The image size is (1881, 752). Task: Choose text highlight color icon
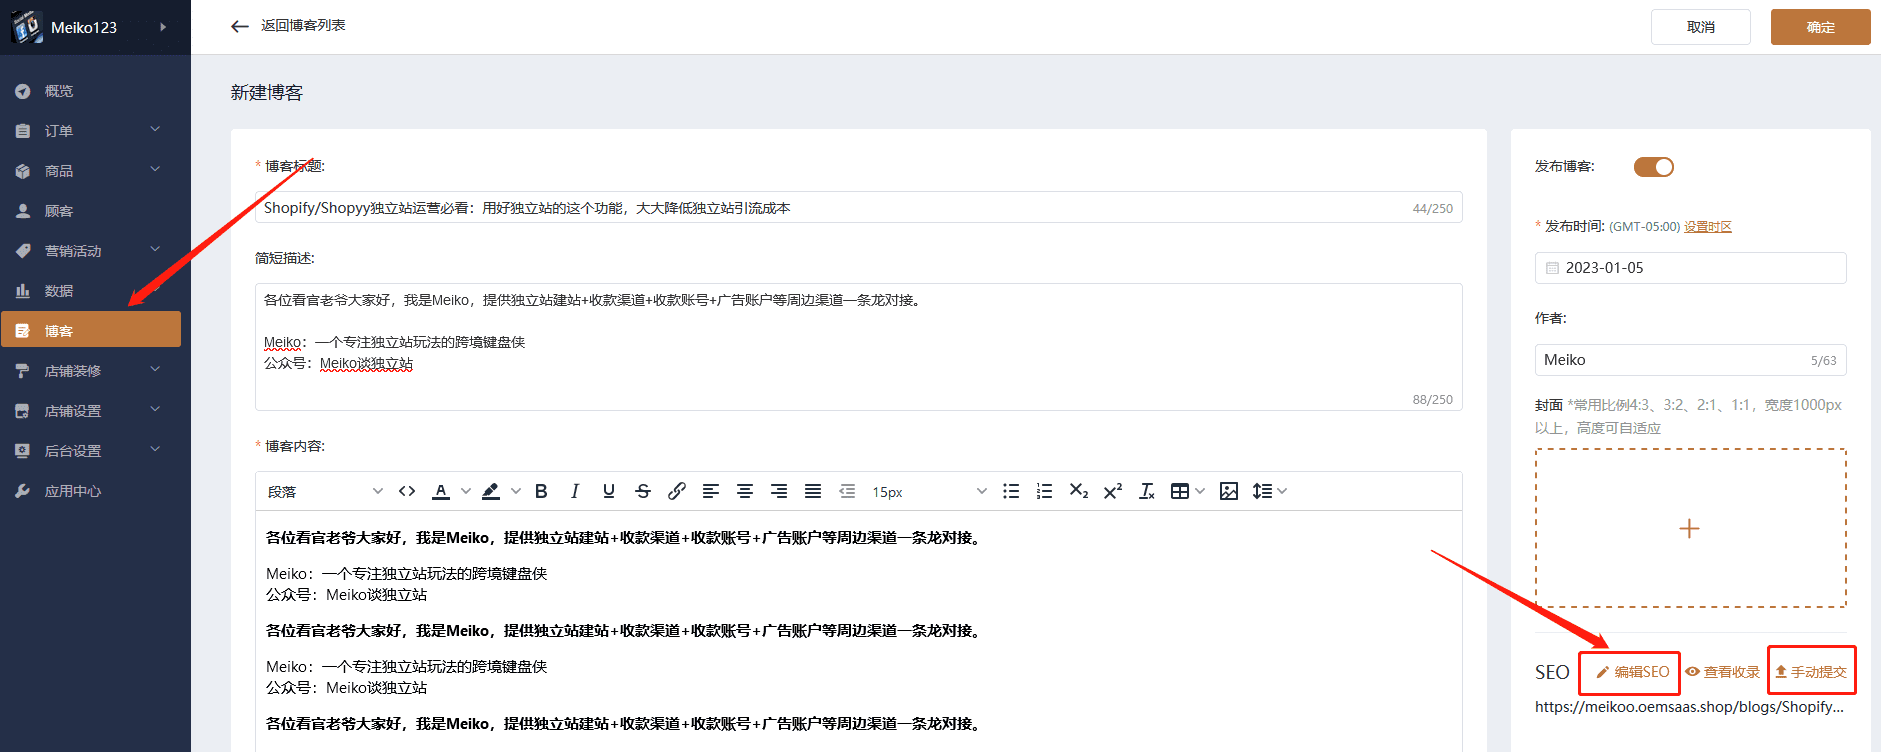coord(491,491)
